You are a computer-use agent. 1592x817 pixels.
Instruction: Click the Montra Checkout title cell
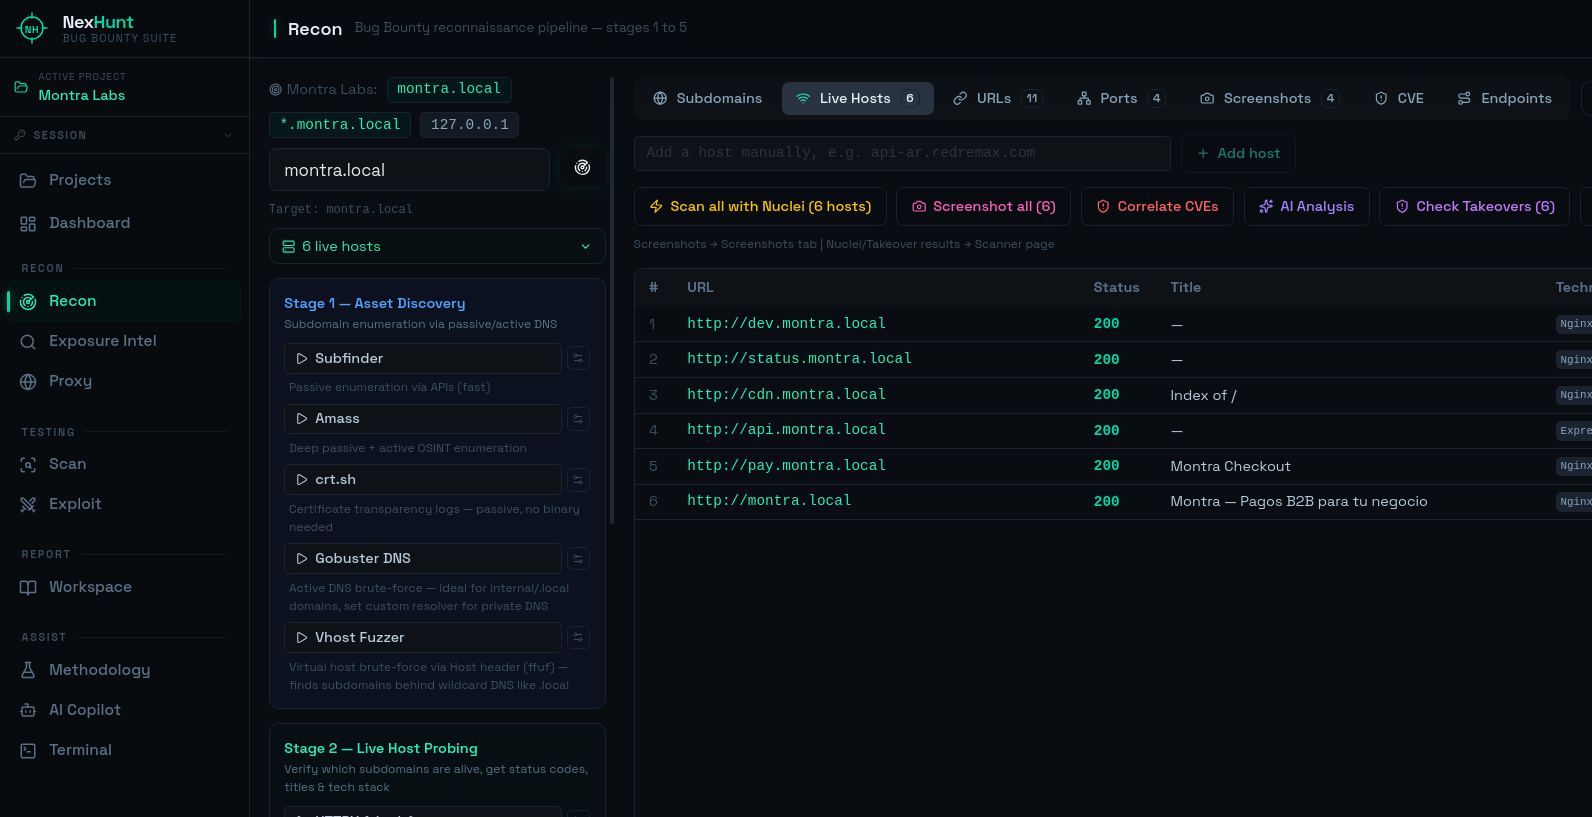click(x=1230, y=466)
